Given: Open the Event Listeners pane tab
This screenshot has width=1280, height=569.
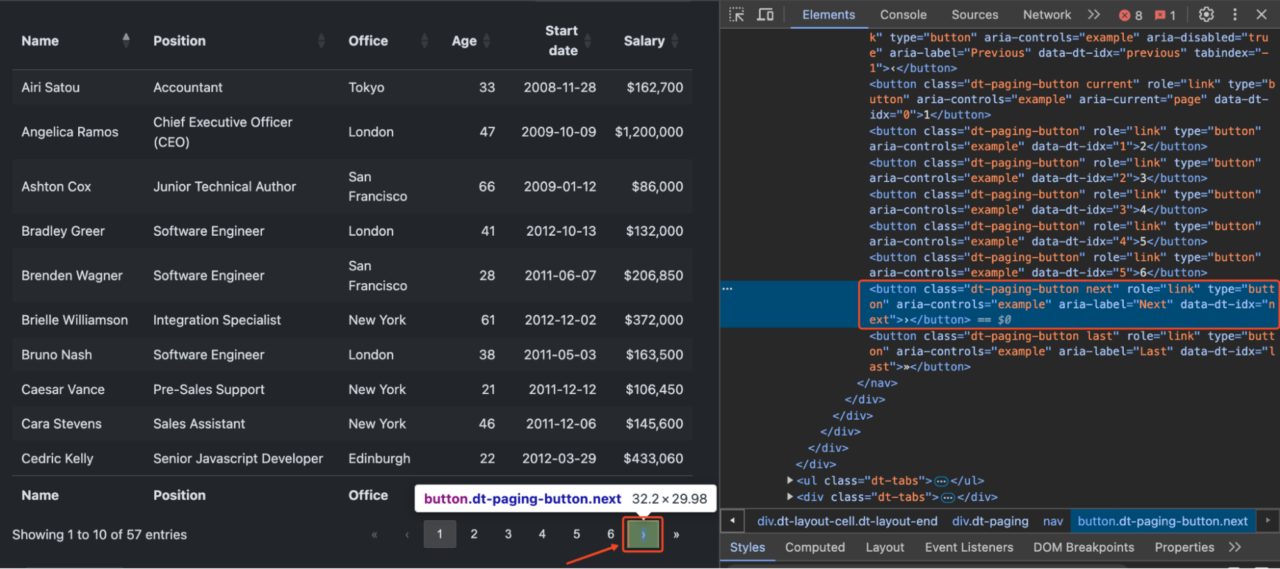Looking at the screenshot, I should [x=969, y=547].
